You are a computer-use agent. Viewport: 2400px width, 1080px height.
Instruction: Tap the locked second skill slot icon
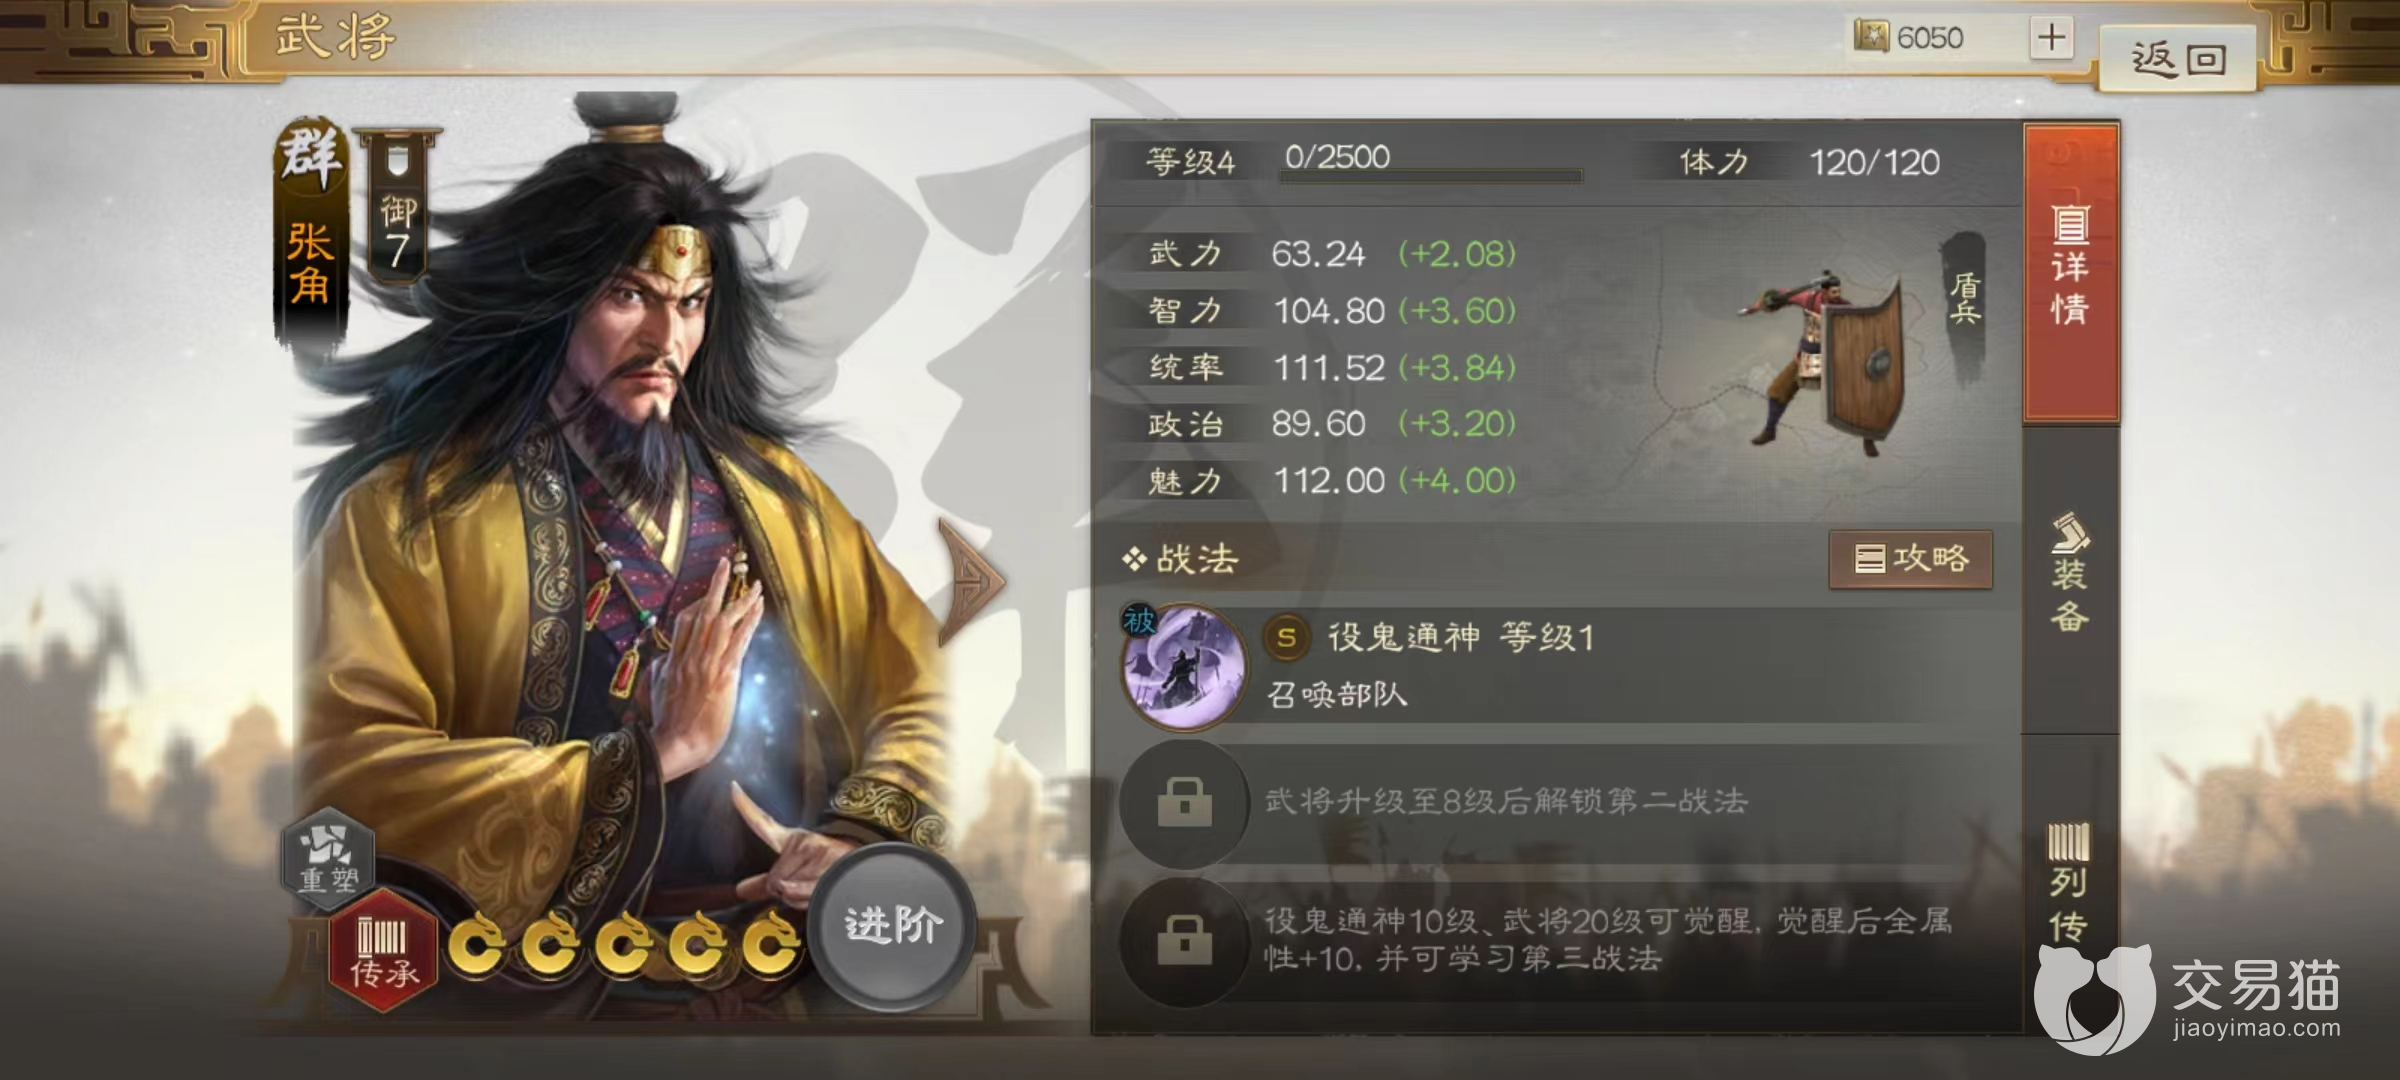1185,802
